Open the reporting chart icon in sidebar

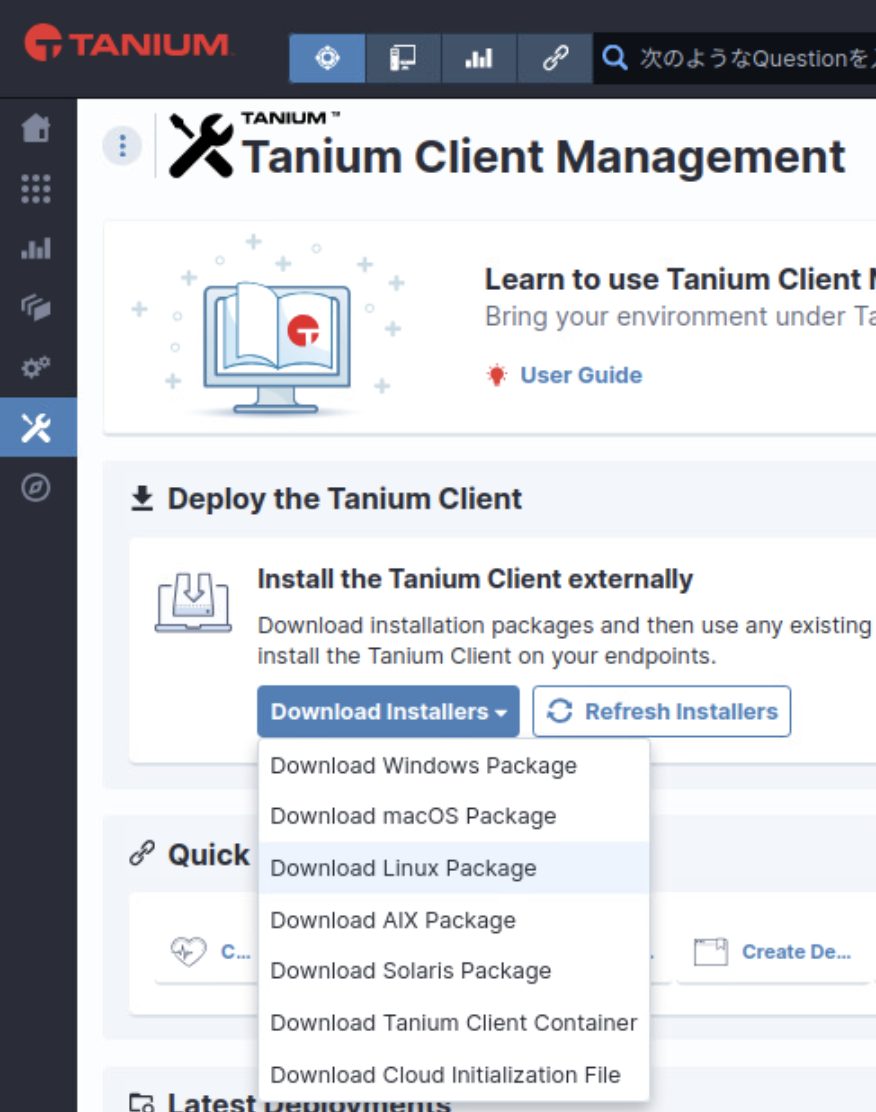click(x=36, y=249)
